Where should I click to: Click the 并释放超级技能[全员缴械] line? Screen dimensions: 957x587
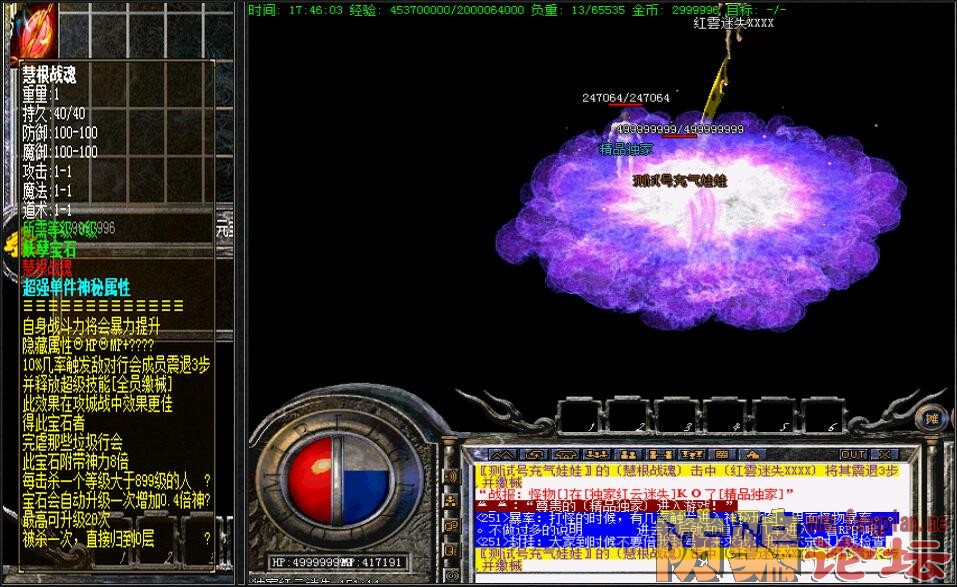coord(98,384)
